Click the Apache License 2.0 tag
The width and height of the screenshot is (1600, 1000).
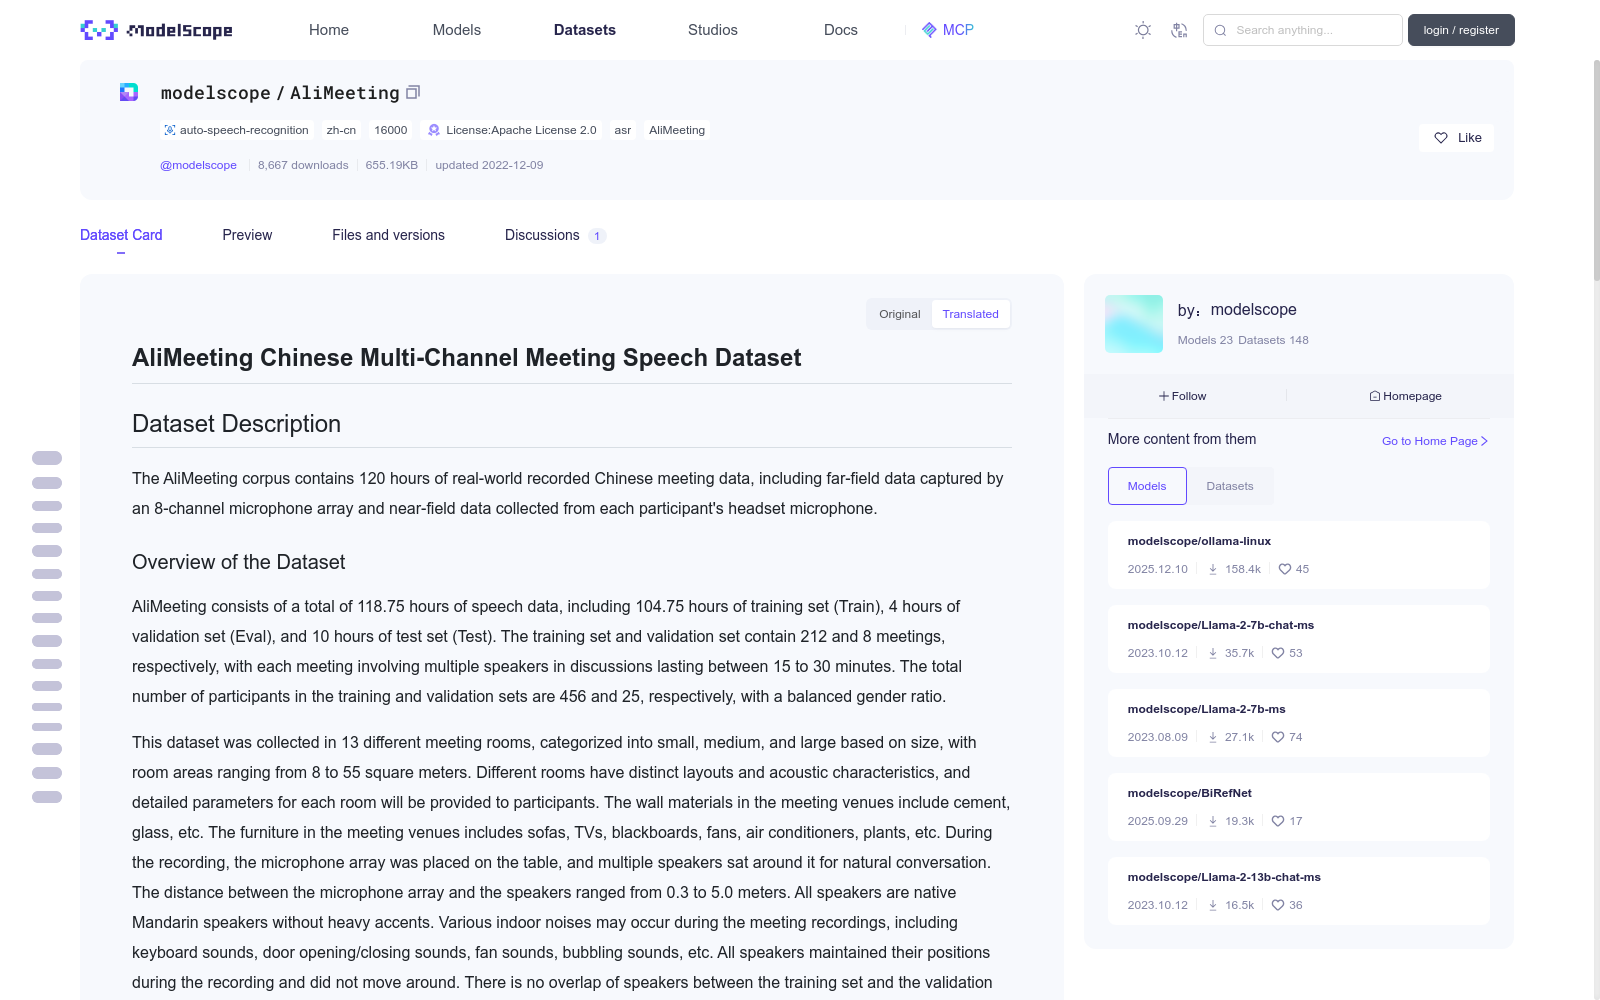pyautogui.click(x=512, y=130)
